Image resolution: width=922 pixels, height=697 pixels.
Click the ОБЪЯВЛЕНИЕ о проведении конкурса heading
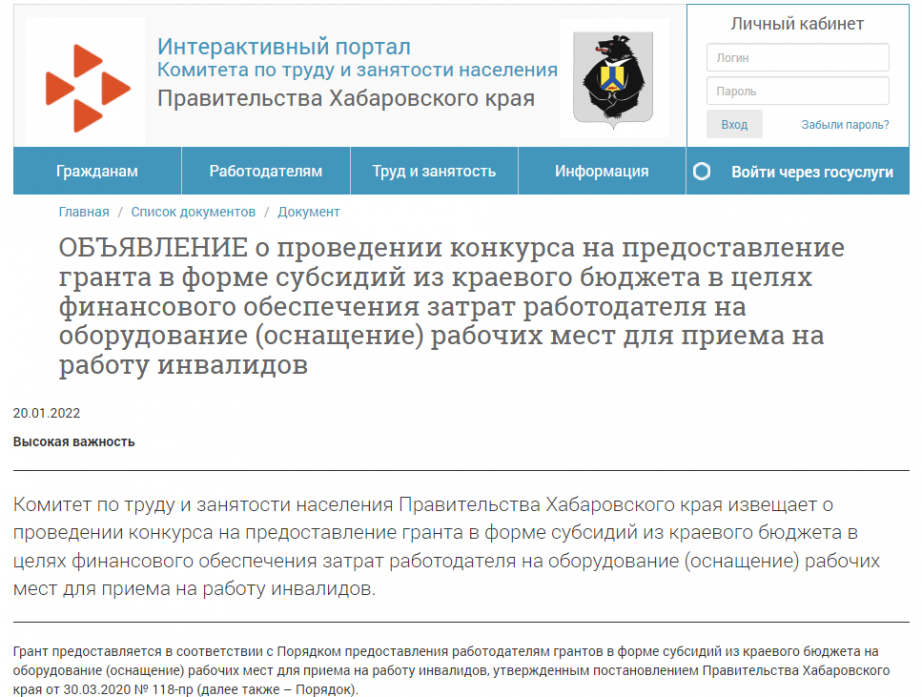pos(452,306)
